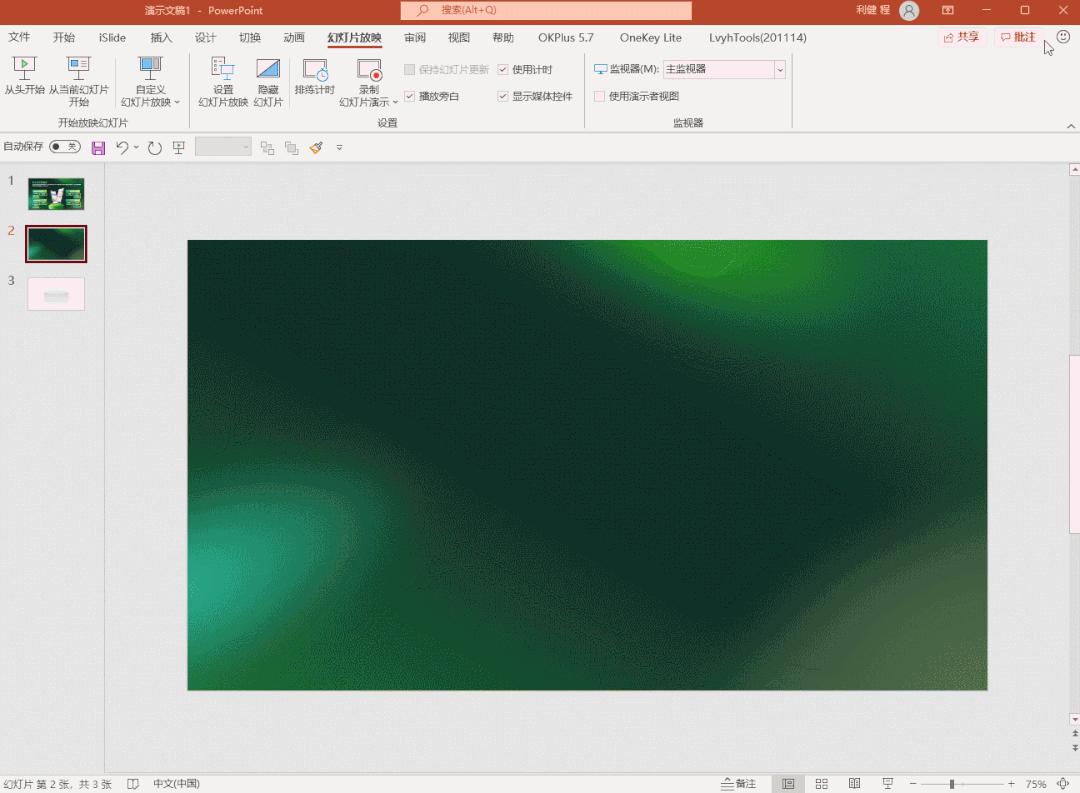Expand the 监视器 monitor dropdown
The image size is (1080, 793).
(x=780, y=70)
